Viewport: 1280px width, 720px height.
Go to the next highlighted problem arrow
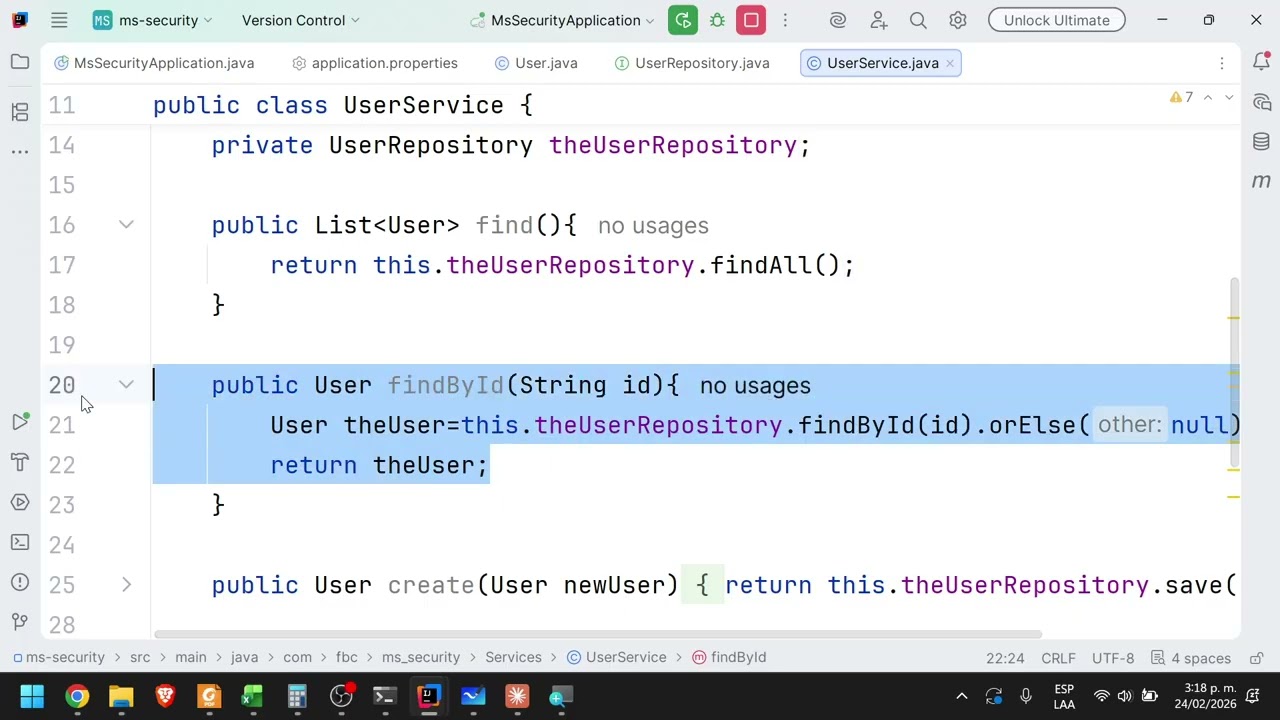tap(1229, 97)
